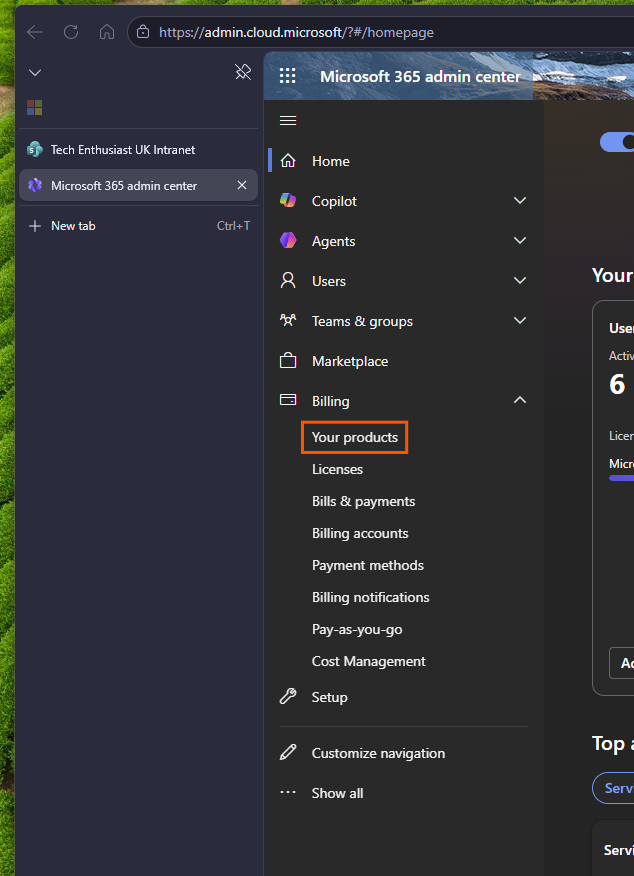The width and height of the screenshot is (634, 876).
Task: Open Billing accounts
Action: [360, 534]
